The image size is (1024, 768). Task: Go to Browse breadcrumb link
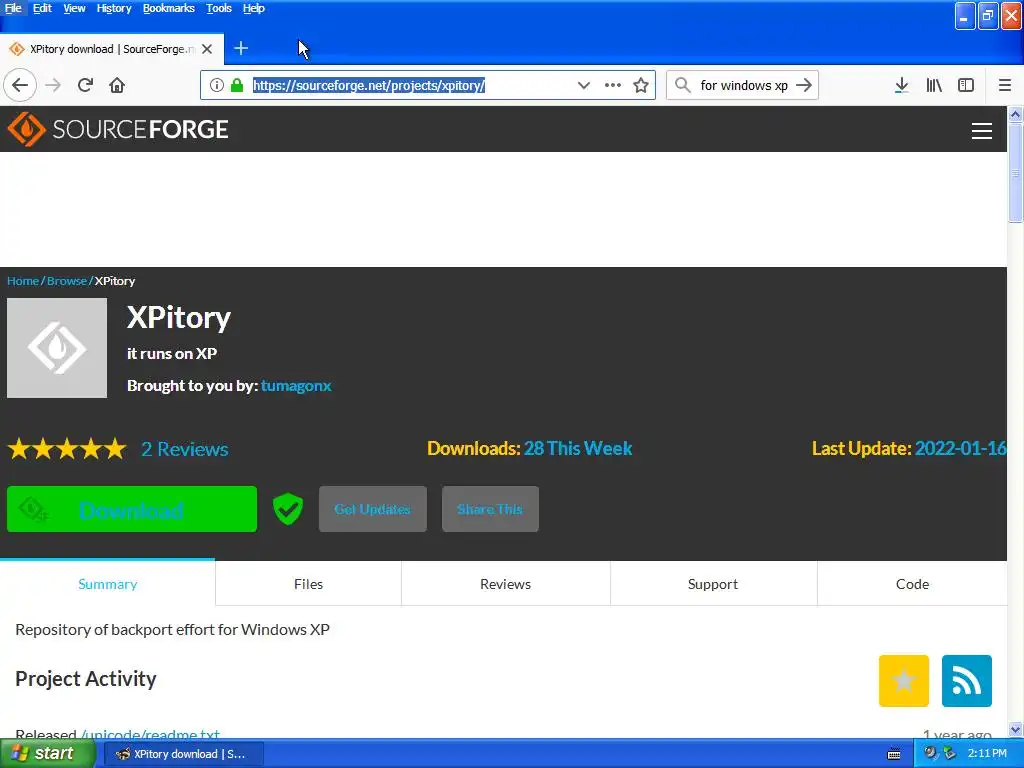[x=67, y=281]
